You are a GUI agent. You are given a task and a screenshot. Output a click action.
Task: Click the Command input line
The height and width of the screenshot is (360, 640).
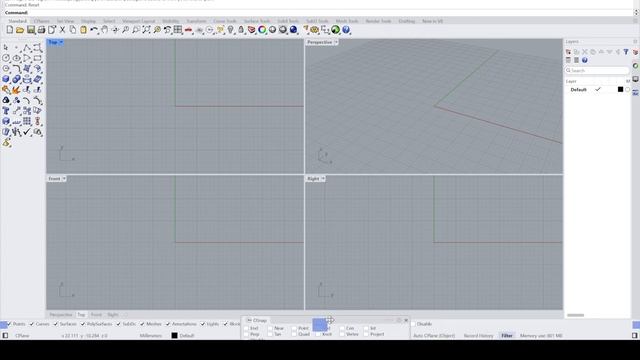point(318,13)
